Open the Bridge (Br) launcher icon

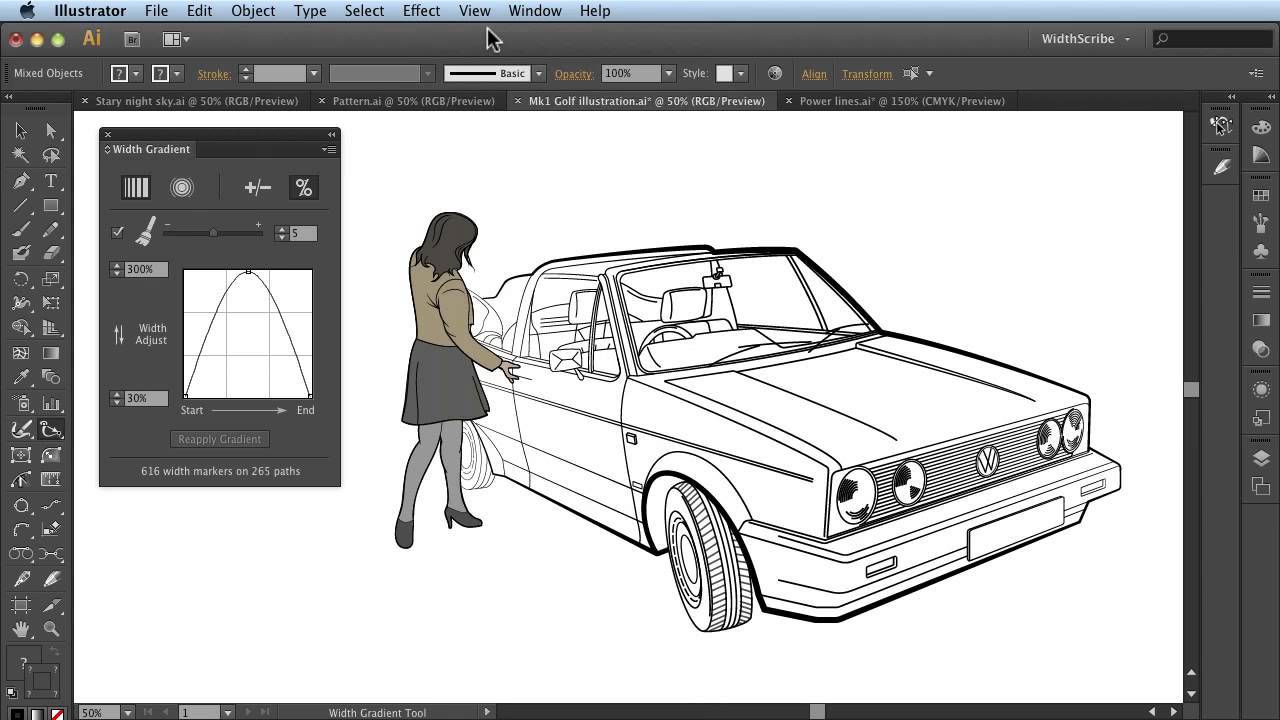132,39
